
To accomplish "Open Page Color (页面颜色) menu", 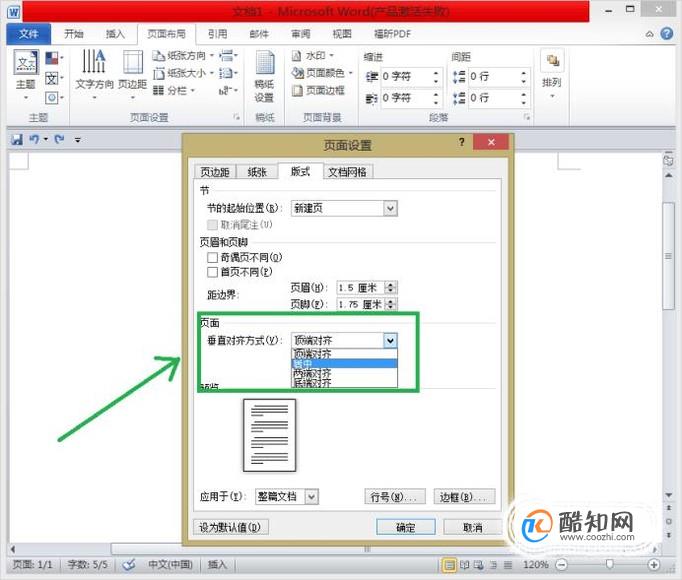I will pyautogui.click(x=322, y=73).
